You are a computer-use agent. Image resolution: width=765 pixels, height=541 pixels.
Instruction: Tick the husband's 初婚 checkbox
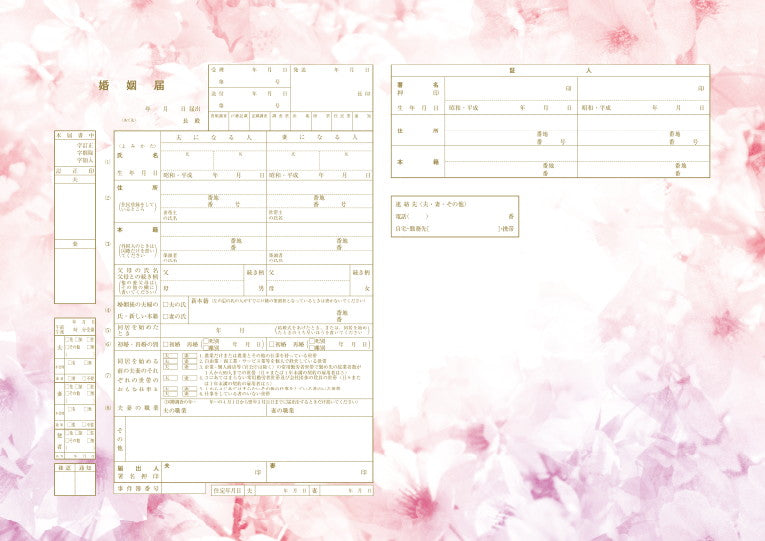tap(165, 343)
